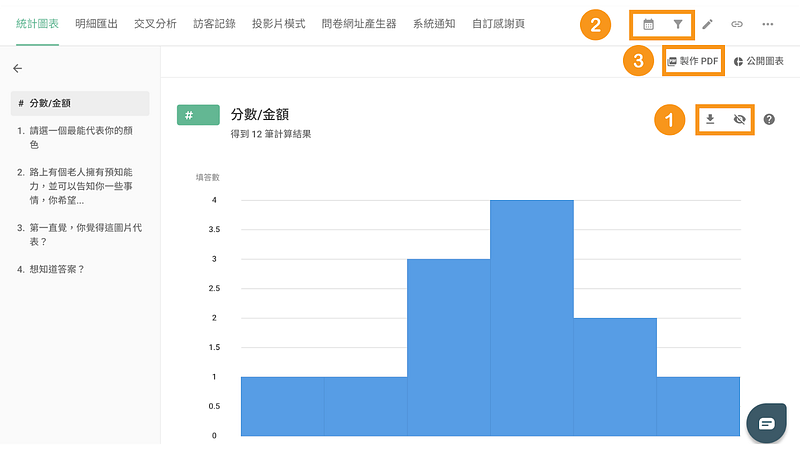Click the histogram bar with 2 responses

615,377
